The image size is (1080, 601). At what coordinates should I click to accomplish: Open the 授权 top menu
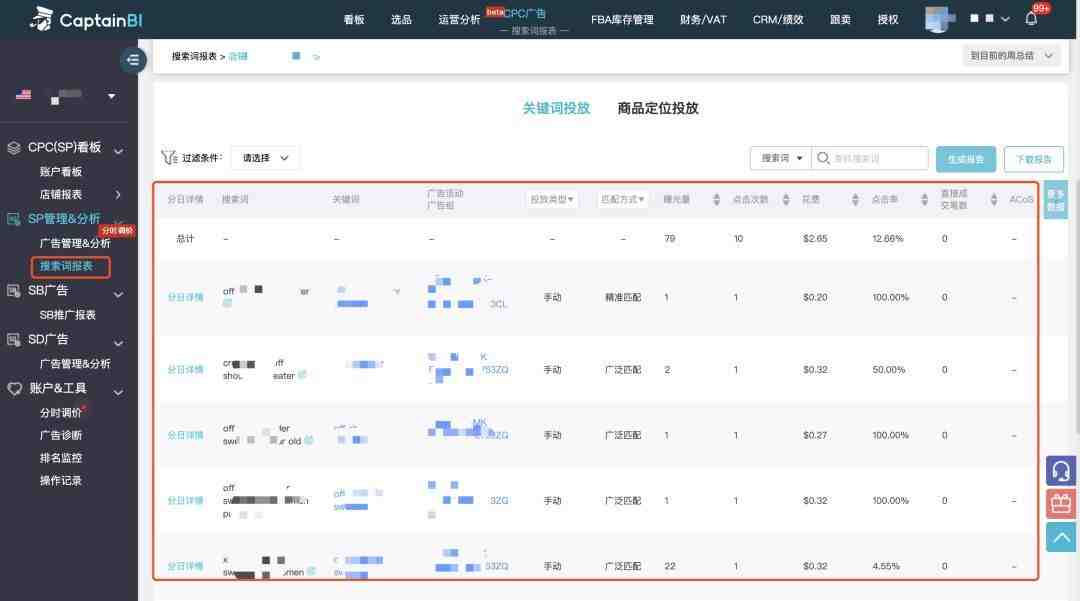point(887,19)
